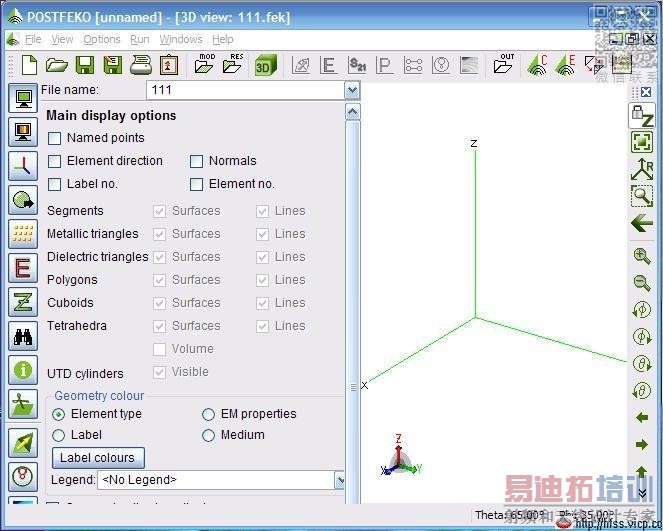
Task: Click the binoculars find icon
Action: (23, 336)
